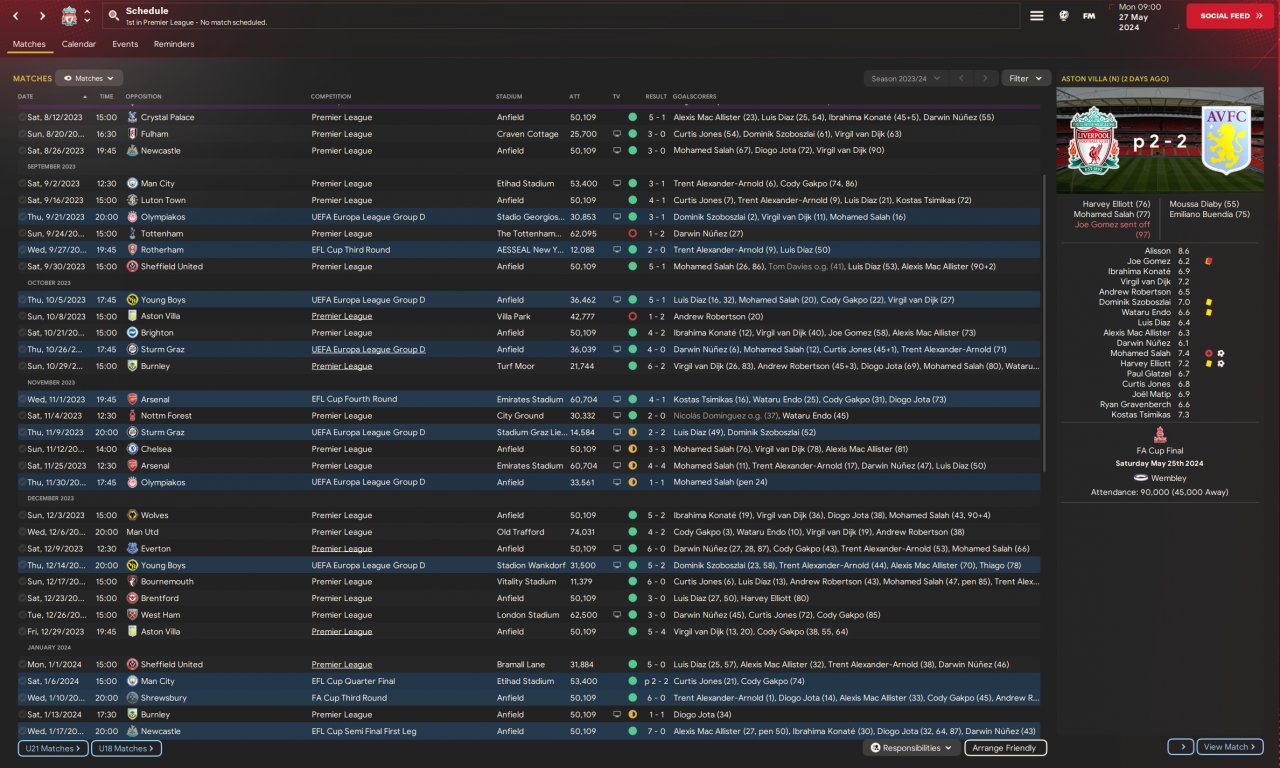The width and height of the screenshot is (1280, 768).
Task: Open the FM menu icon
Action: coord(1089,16)
